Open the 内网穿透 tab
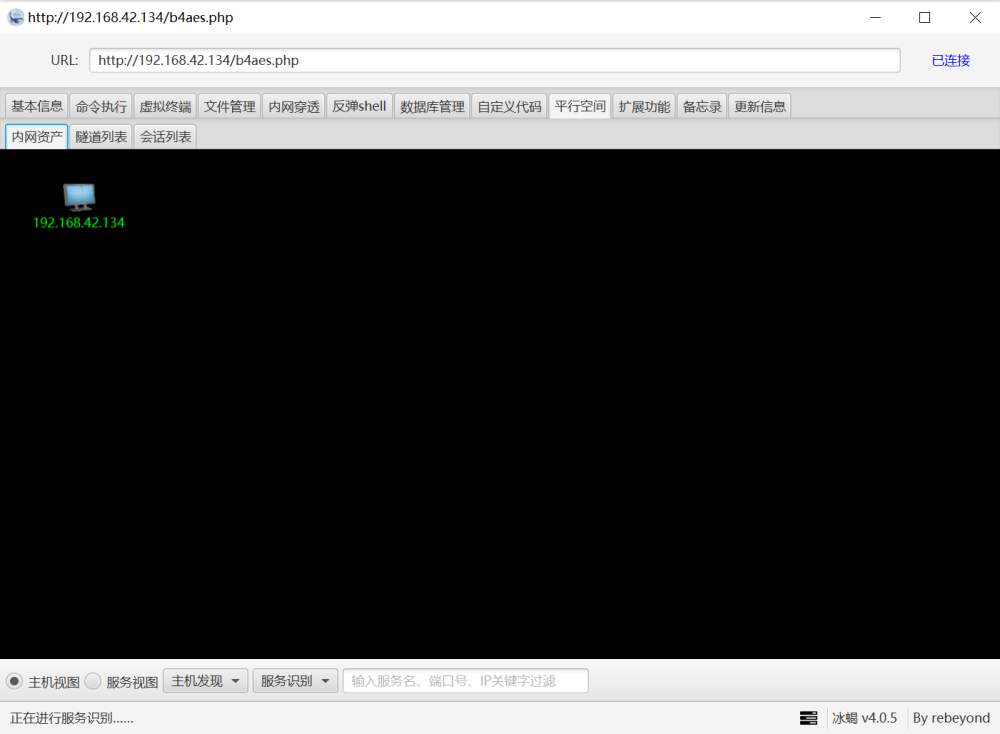The height and width of the screenshot is (734, 1000). [x=294, y=106]
